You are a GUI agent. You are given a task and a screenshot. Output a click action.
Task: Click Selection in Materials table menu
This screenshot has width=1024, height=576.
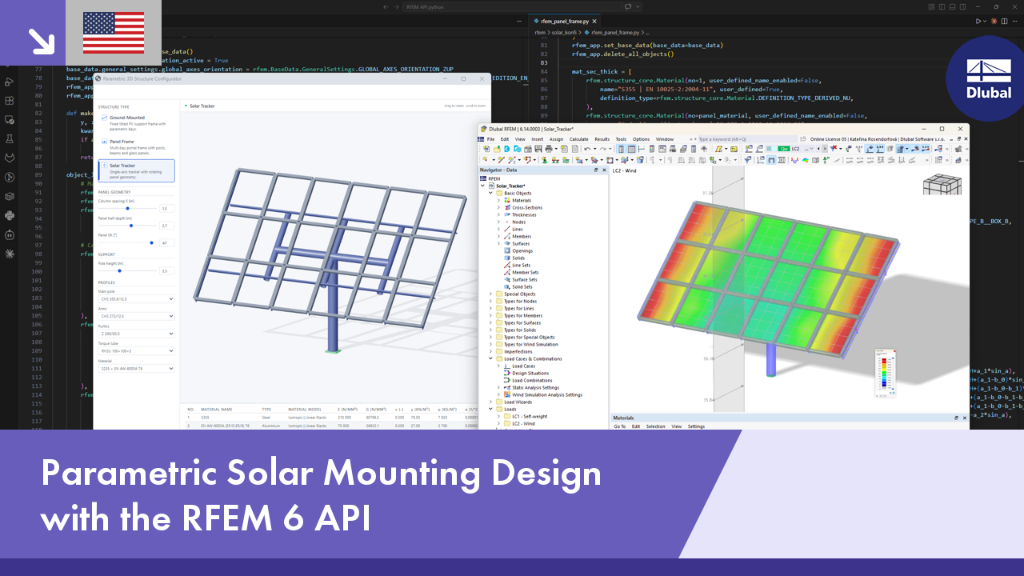pyautogui.click(x=655, y=426)
